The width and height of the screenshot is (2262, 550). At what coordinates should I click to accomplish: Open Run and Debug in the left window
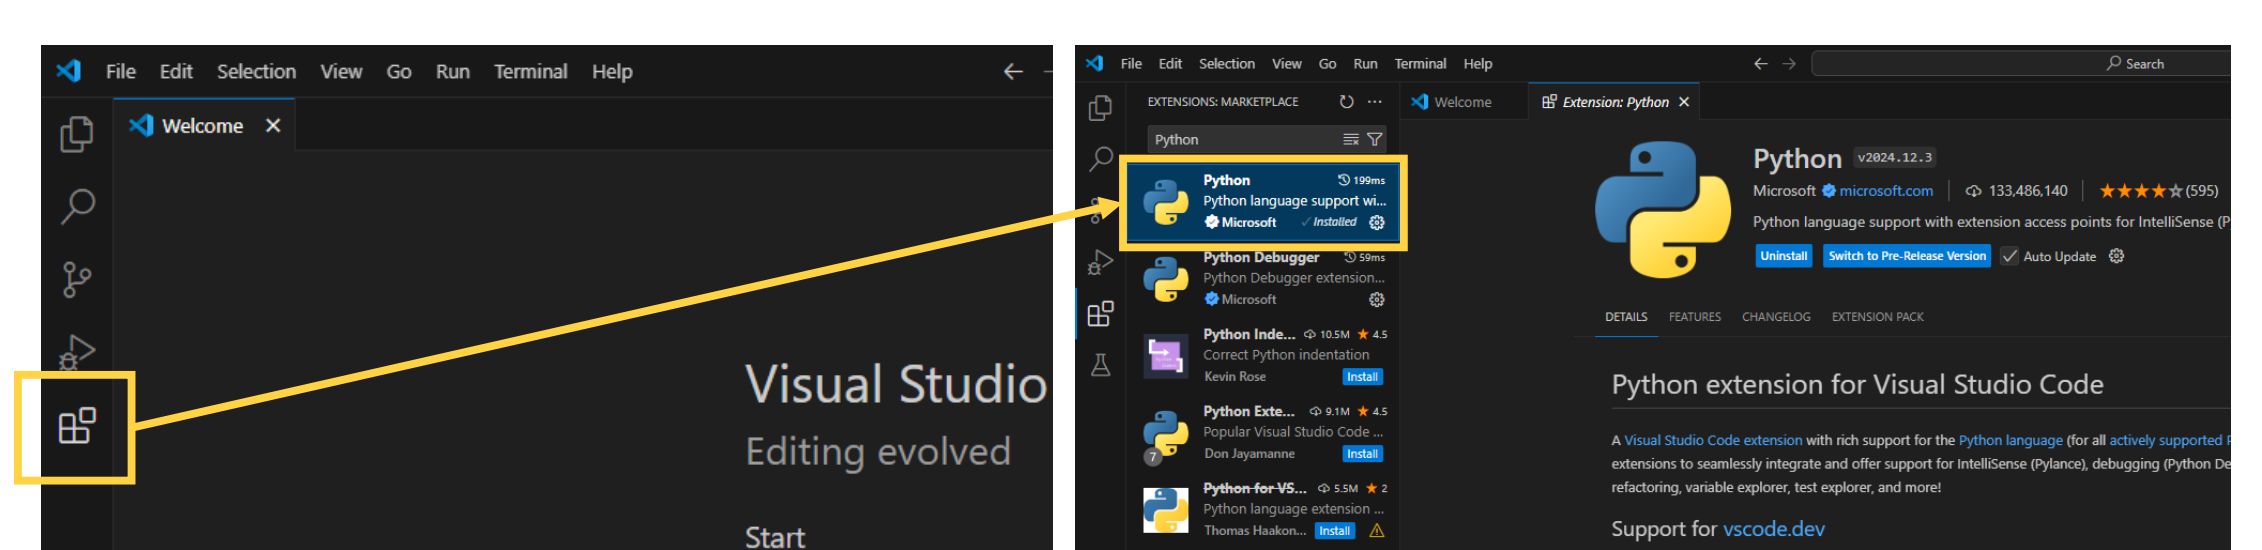click(77, 351)
